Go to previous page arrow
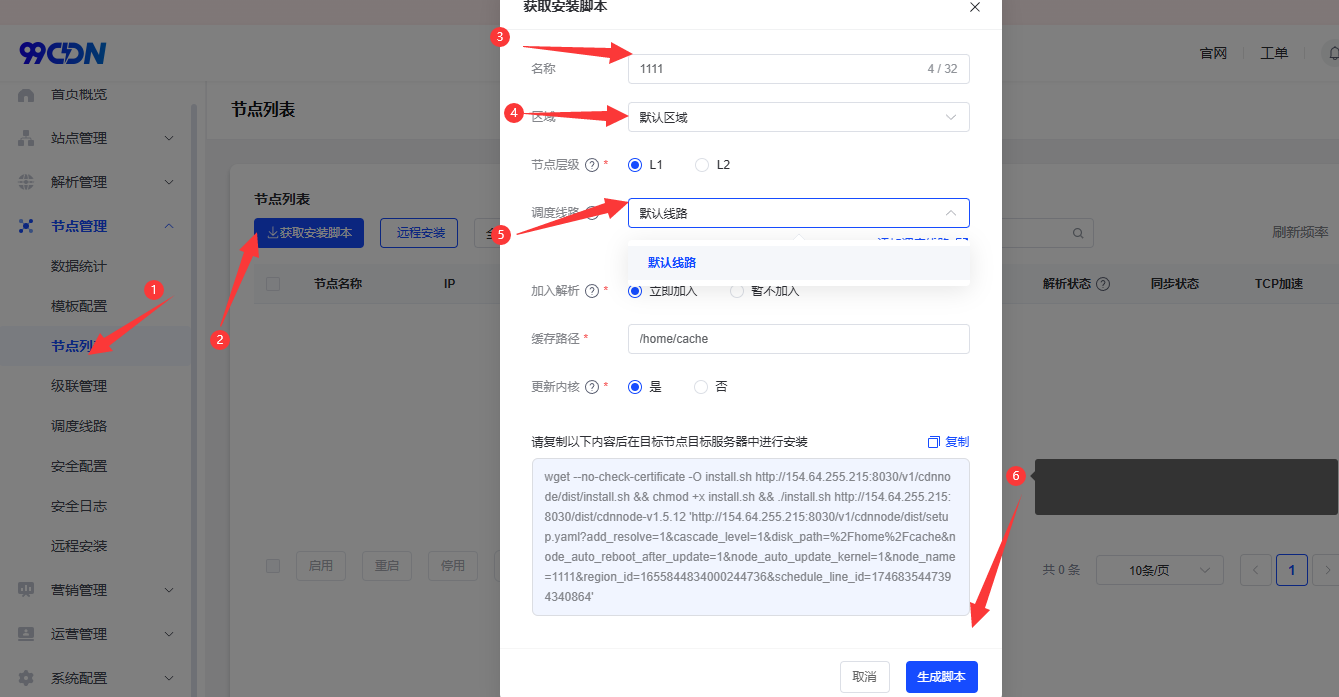Image resolution: width=1339 pixels, height=697 pixels. (x=1256, y=569)
